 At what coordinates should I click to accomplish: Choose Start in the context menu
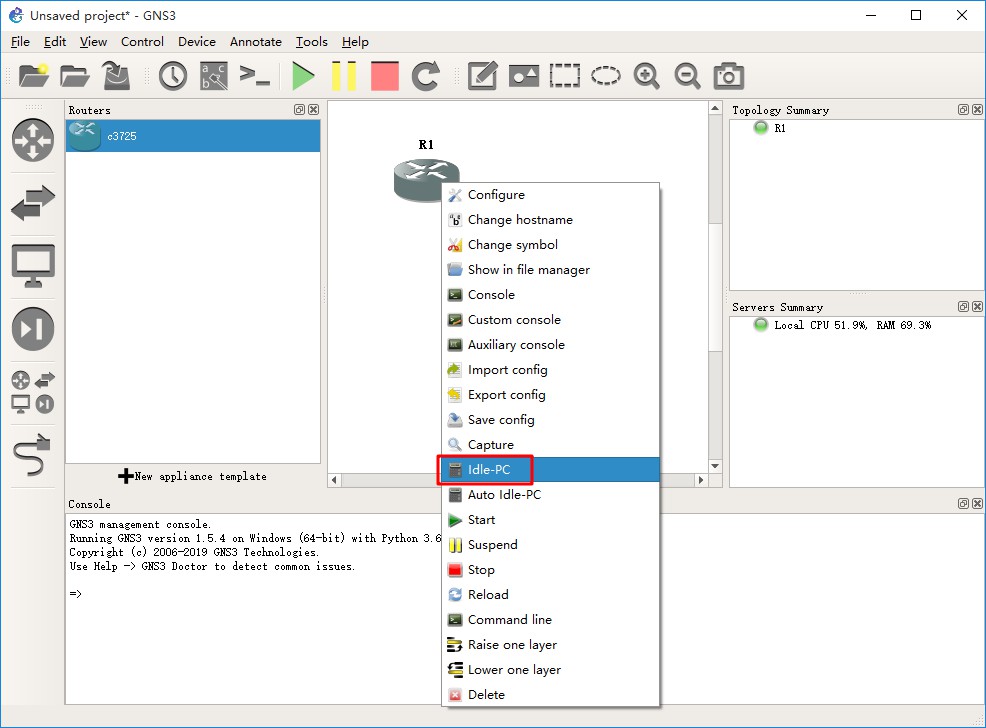[x=551, y=520]
